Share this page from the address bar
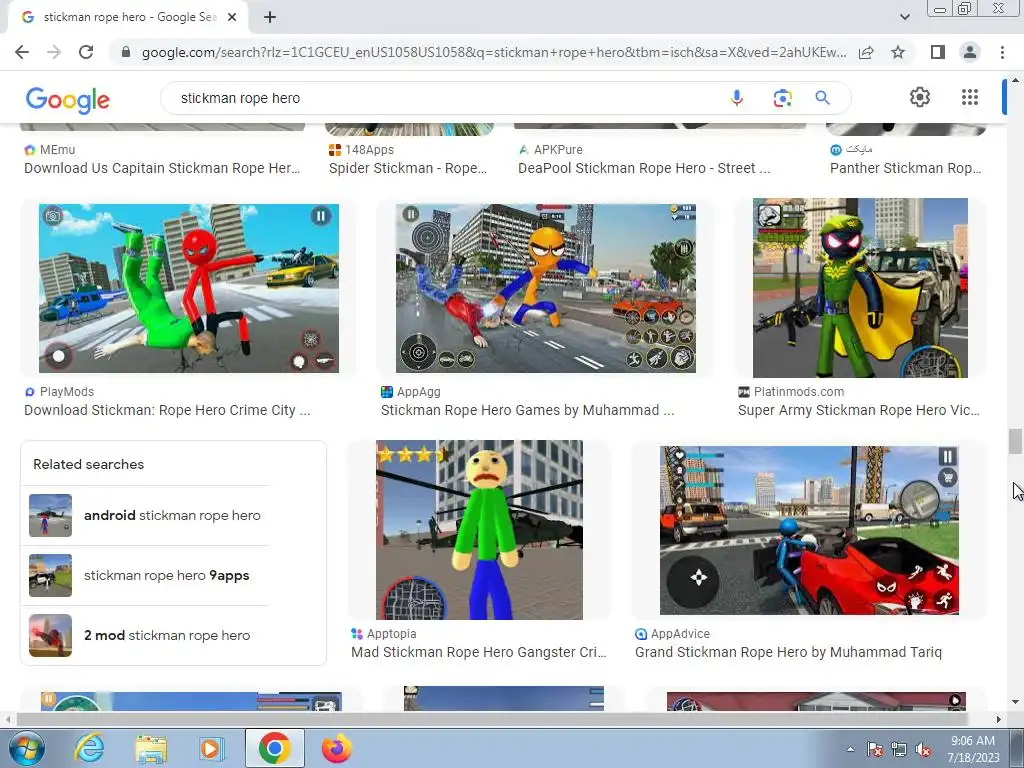The image size is (1024, 768). (866, 52)
